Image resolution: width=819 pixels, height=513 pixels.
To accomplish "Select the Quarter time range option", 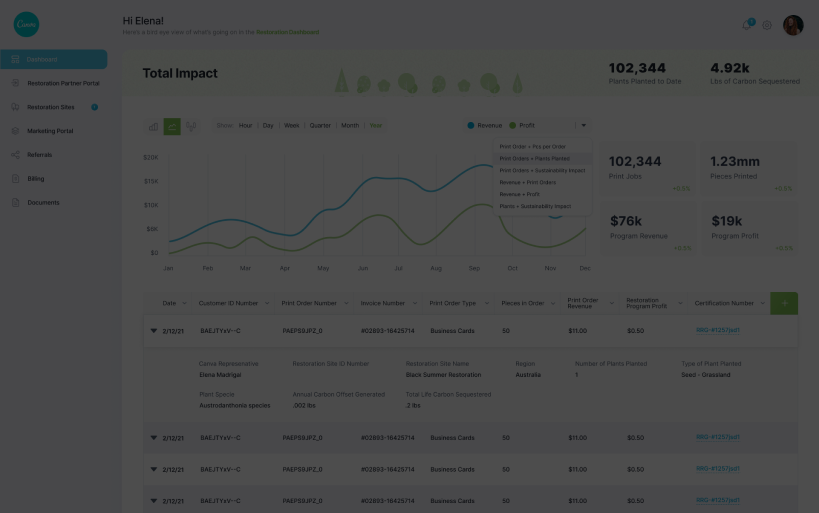I will (x=320, y=126).
